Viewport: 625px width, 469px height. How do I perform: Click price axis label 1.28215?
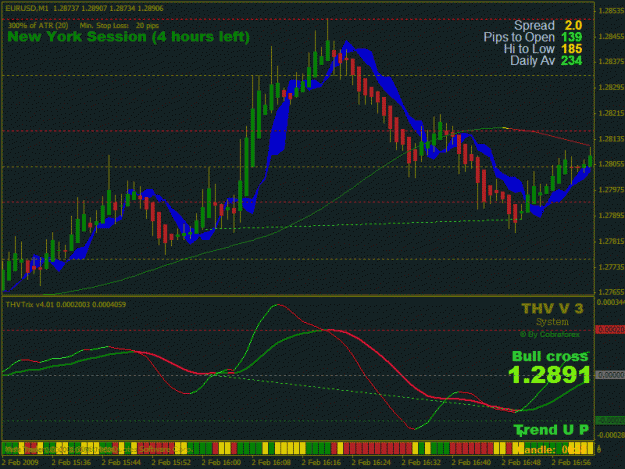pyautogui.click(x=611, y=113)
